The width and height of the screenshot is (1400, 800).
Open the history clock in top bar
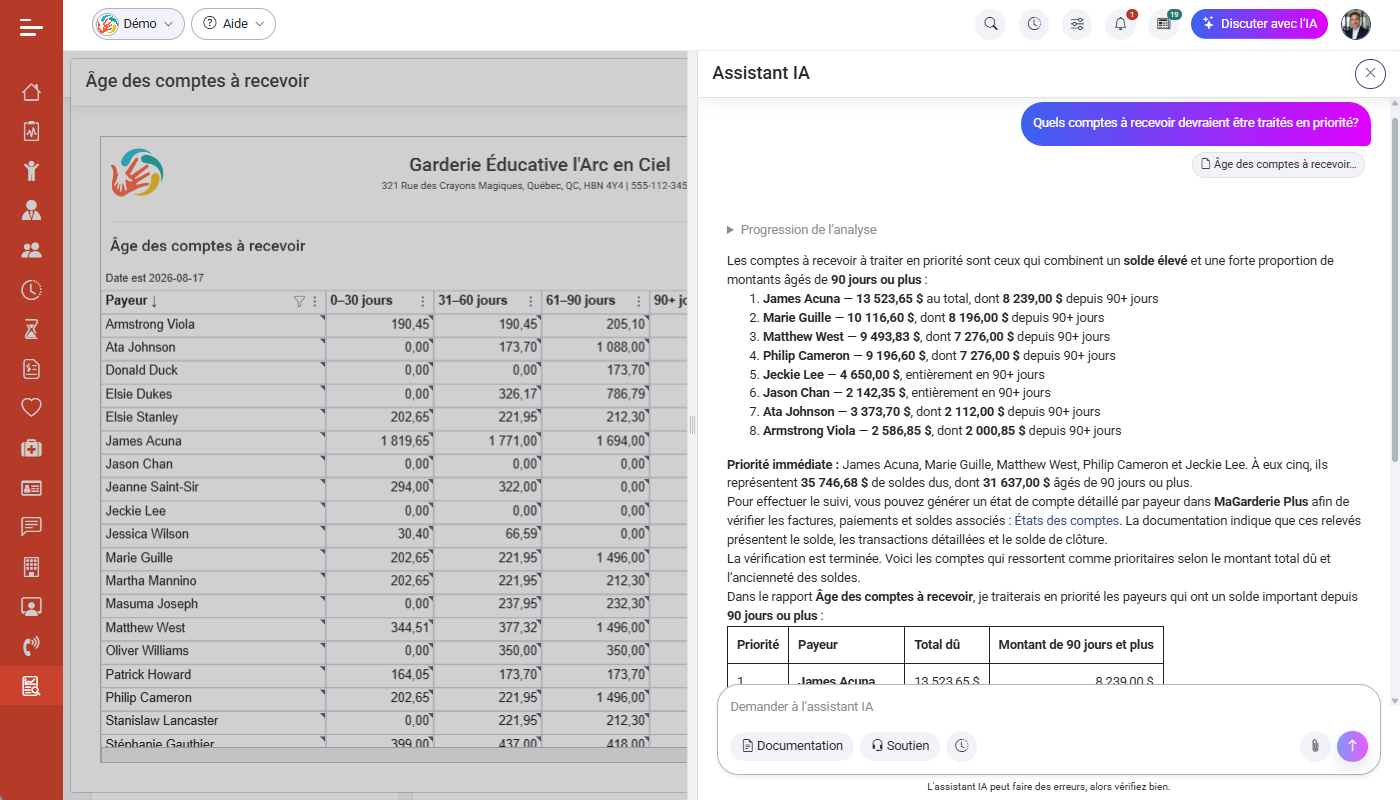1034,24
